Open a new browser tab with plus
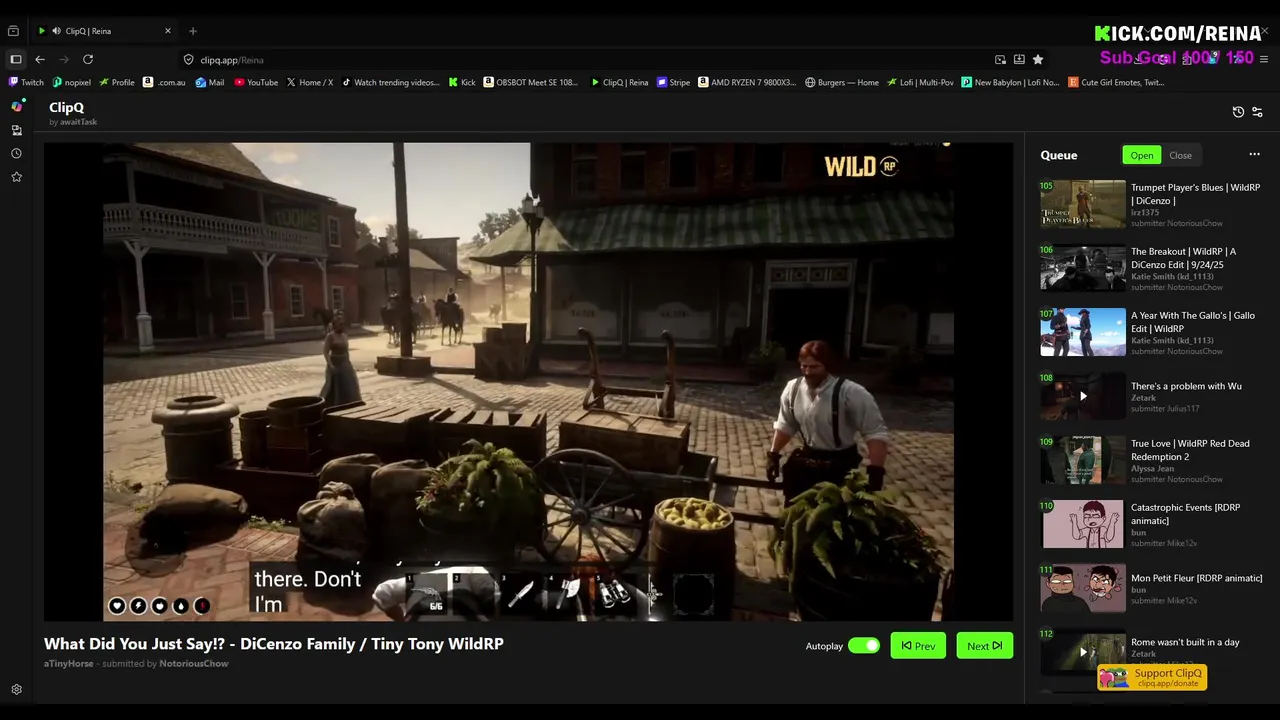Screen dimensions: 1280x720 pos(193,31)
